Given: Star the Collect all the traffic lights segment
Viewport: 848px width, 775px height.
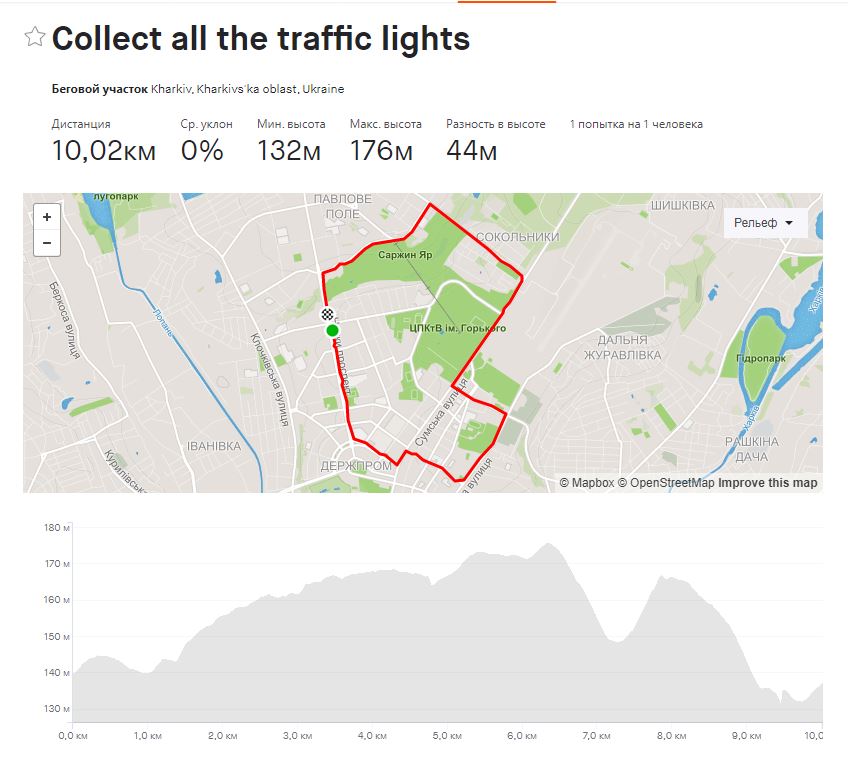Looking at the screenshot, I should [x=35, y=37].
